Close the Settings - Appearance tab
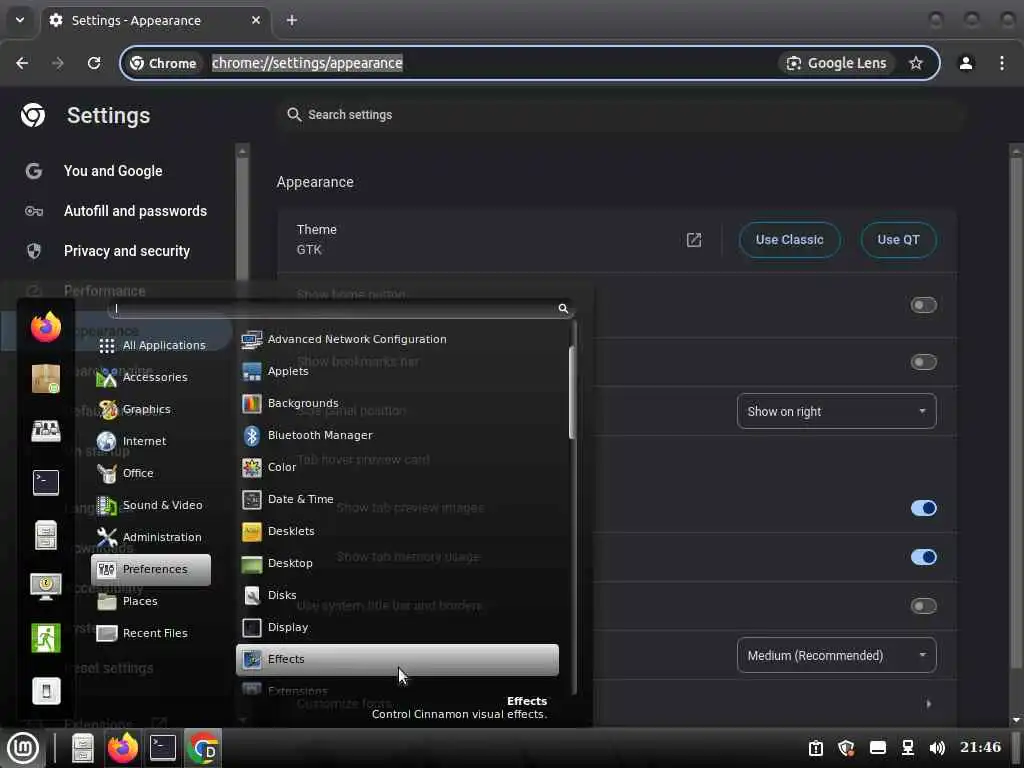This screenshot has width=1024, height=768. click(256, 20)
